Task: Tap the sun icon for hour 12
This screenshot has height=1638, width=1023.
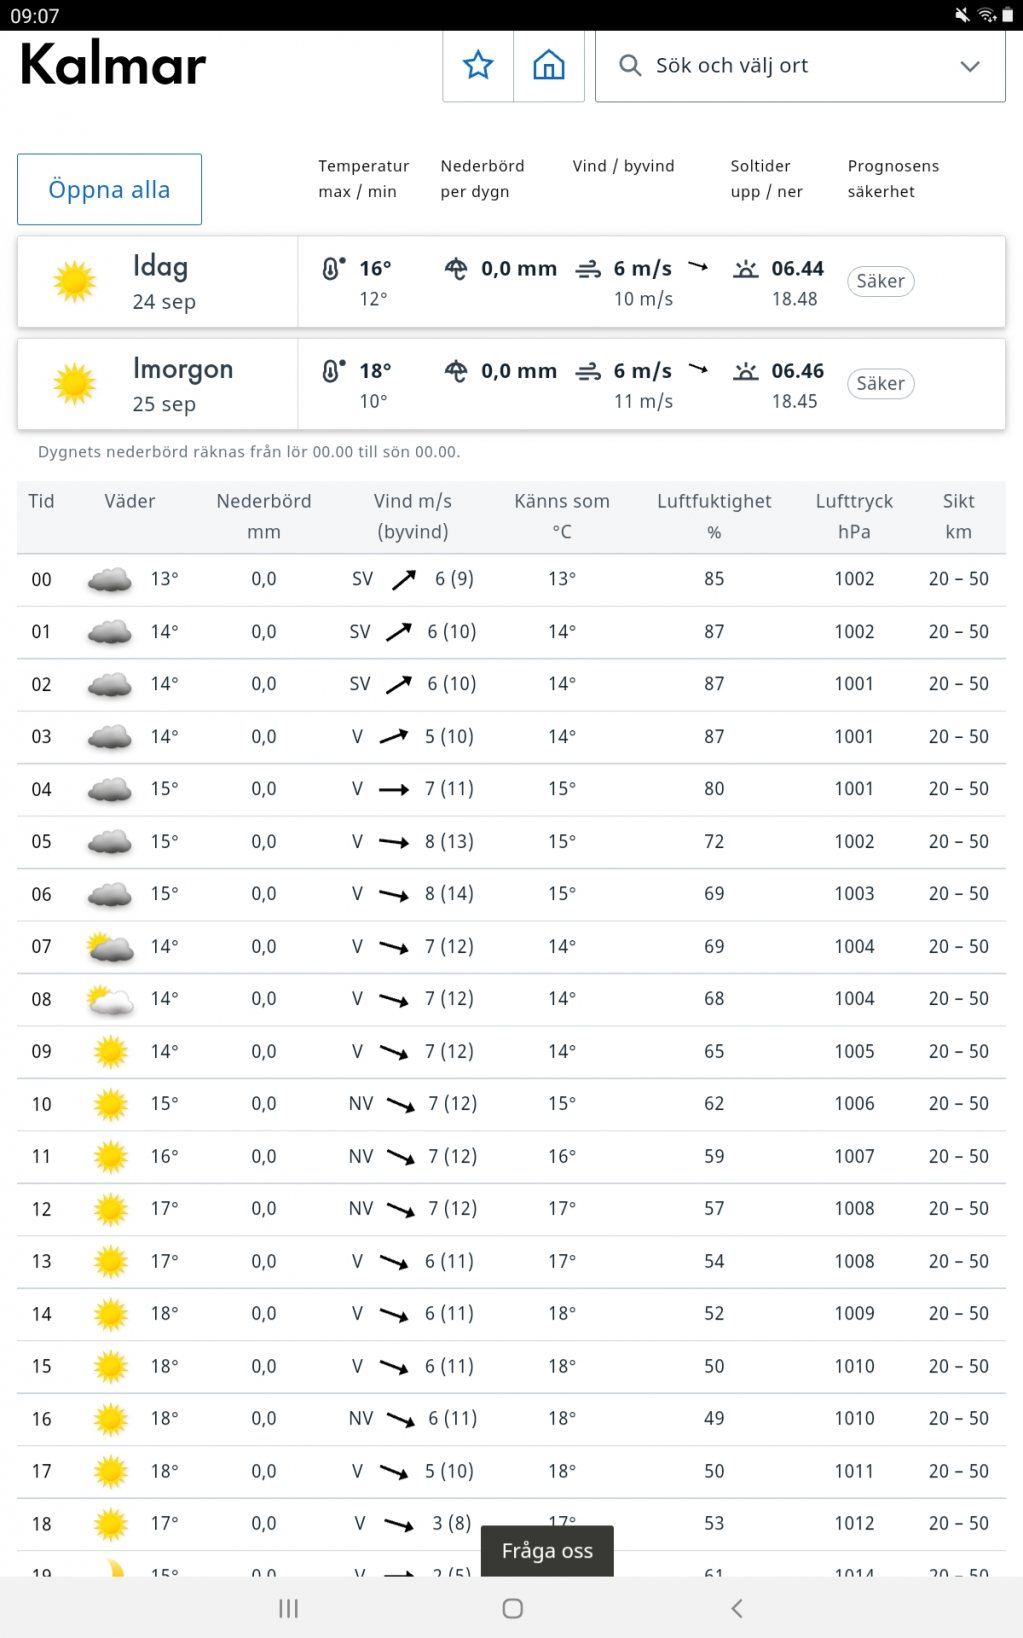Action: (111, 1209)
